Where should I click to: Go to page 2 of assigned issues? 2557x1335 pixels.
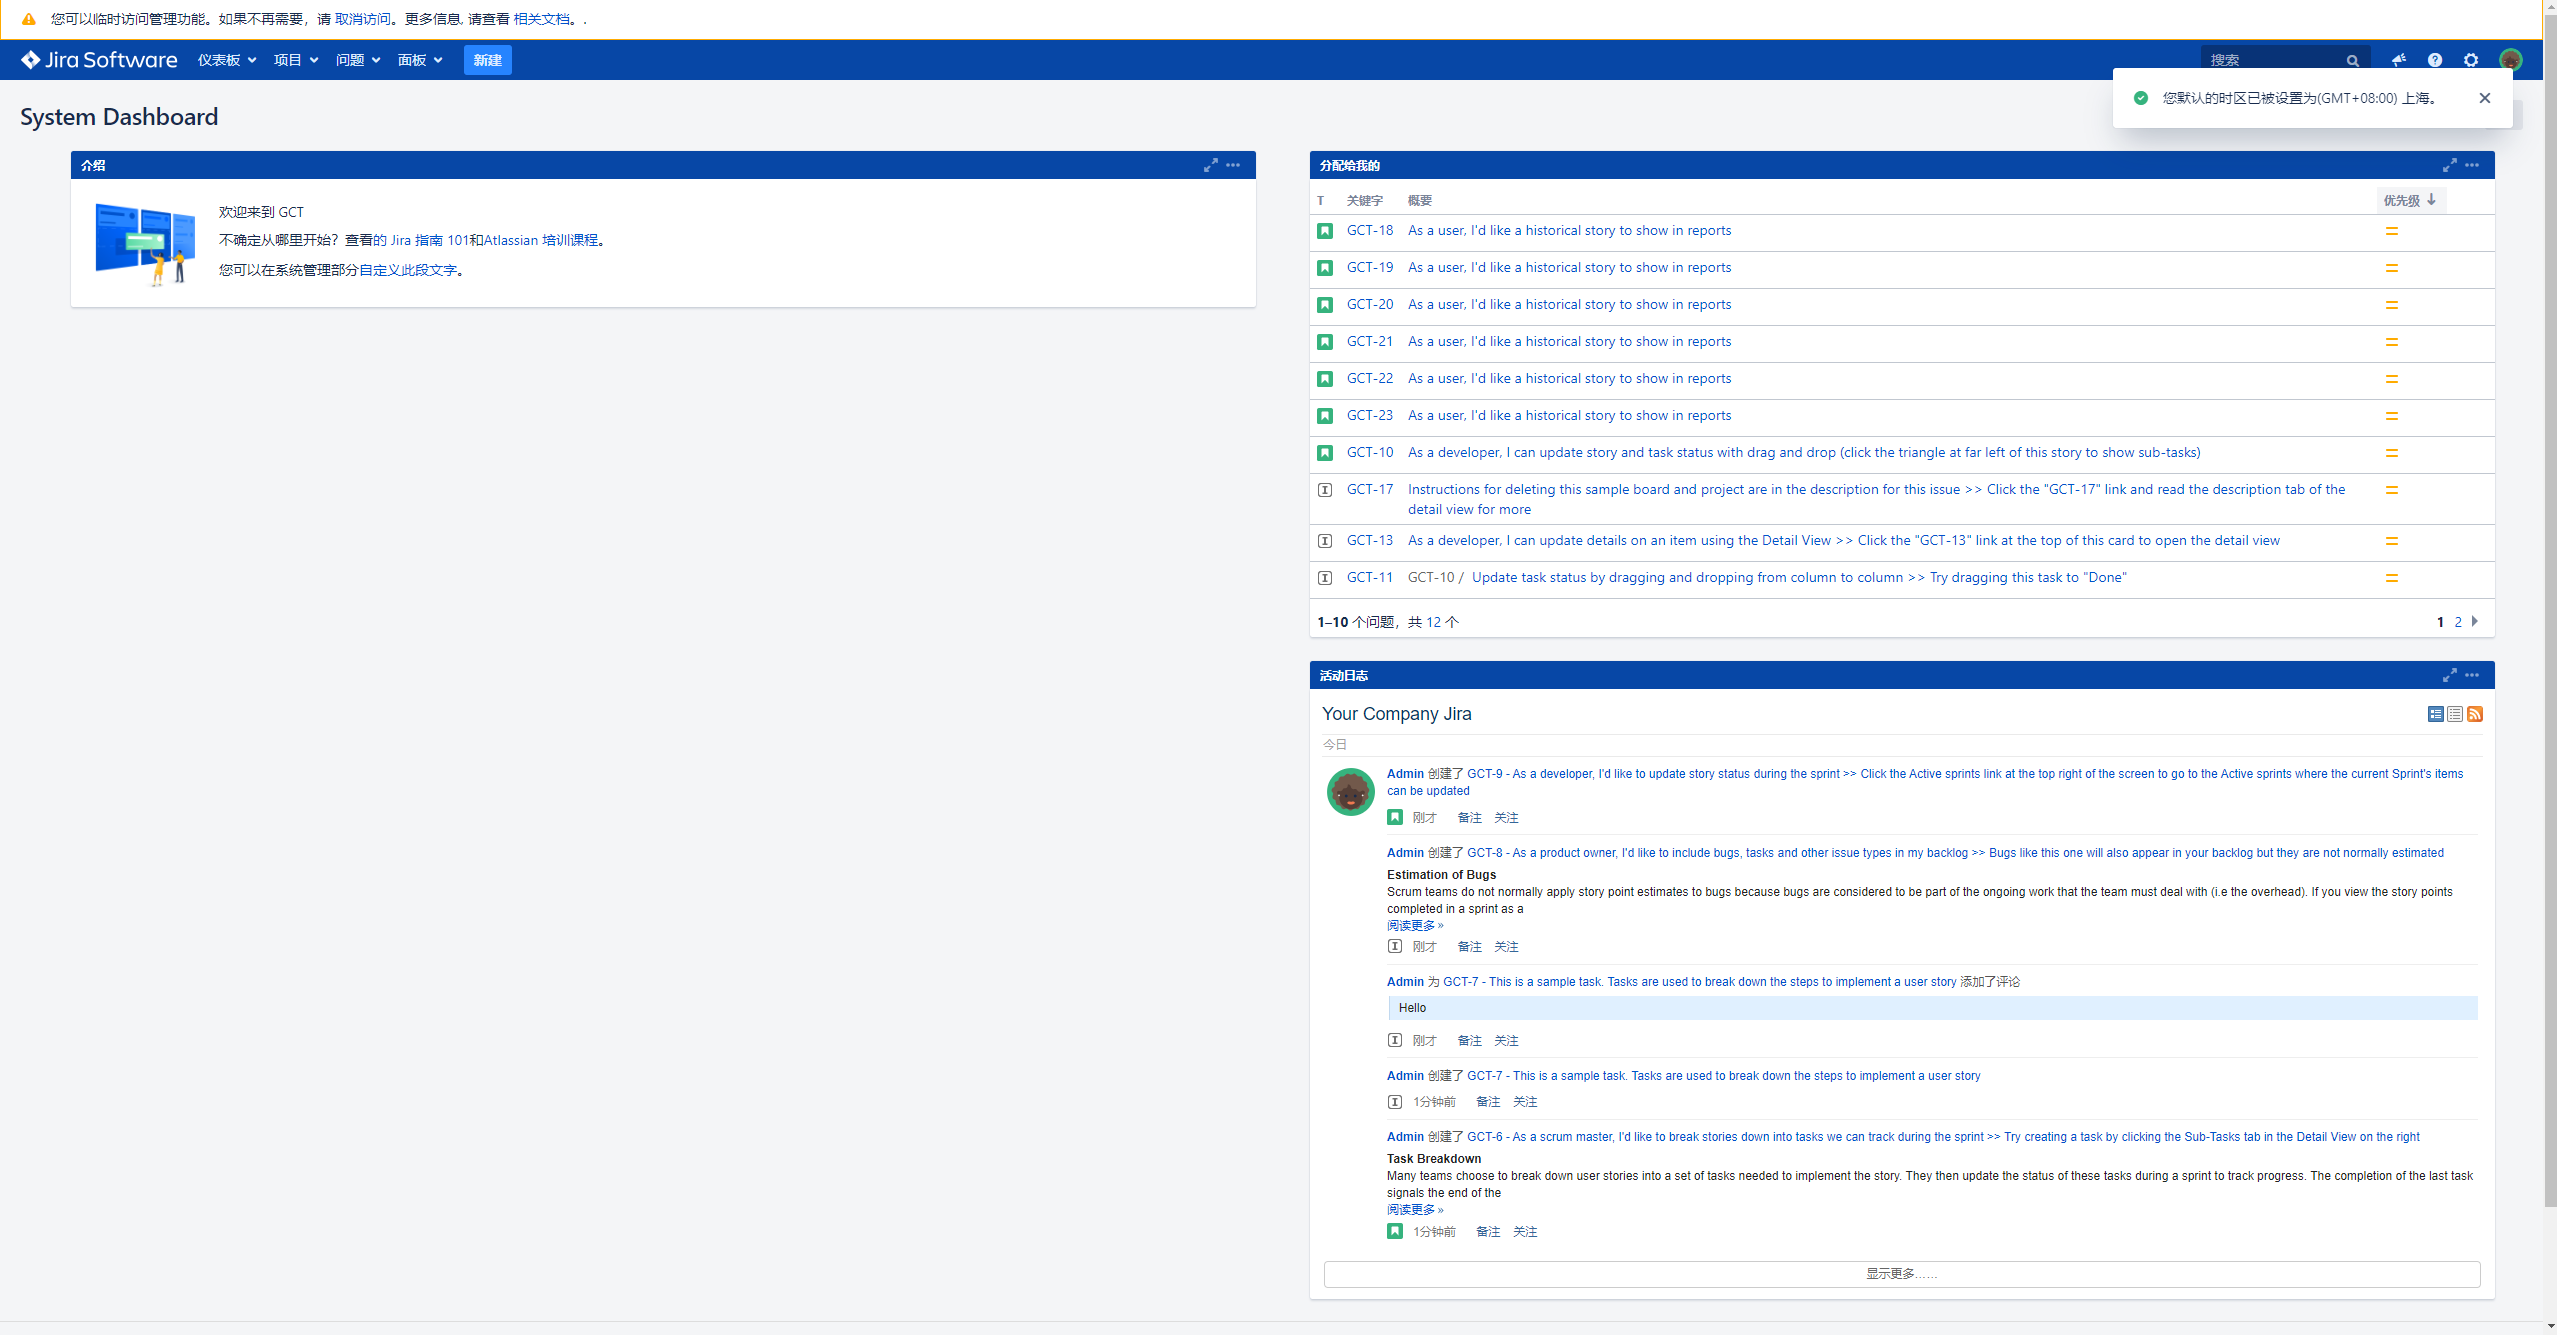2458,622
